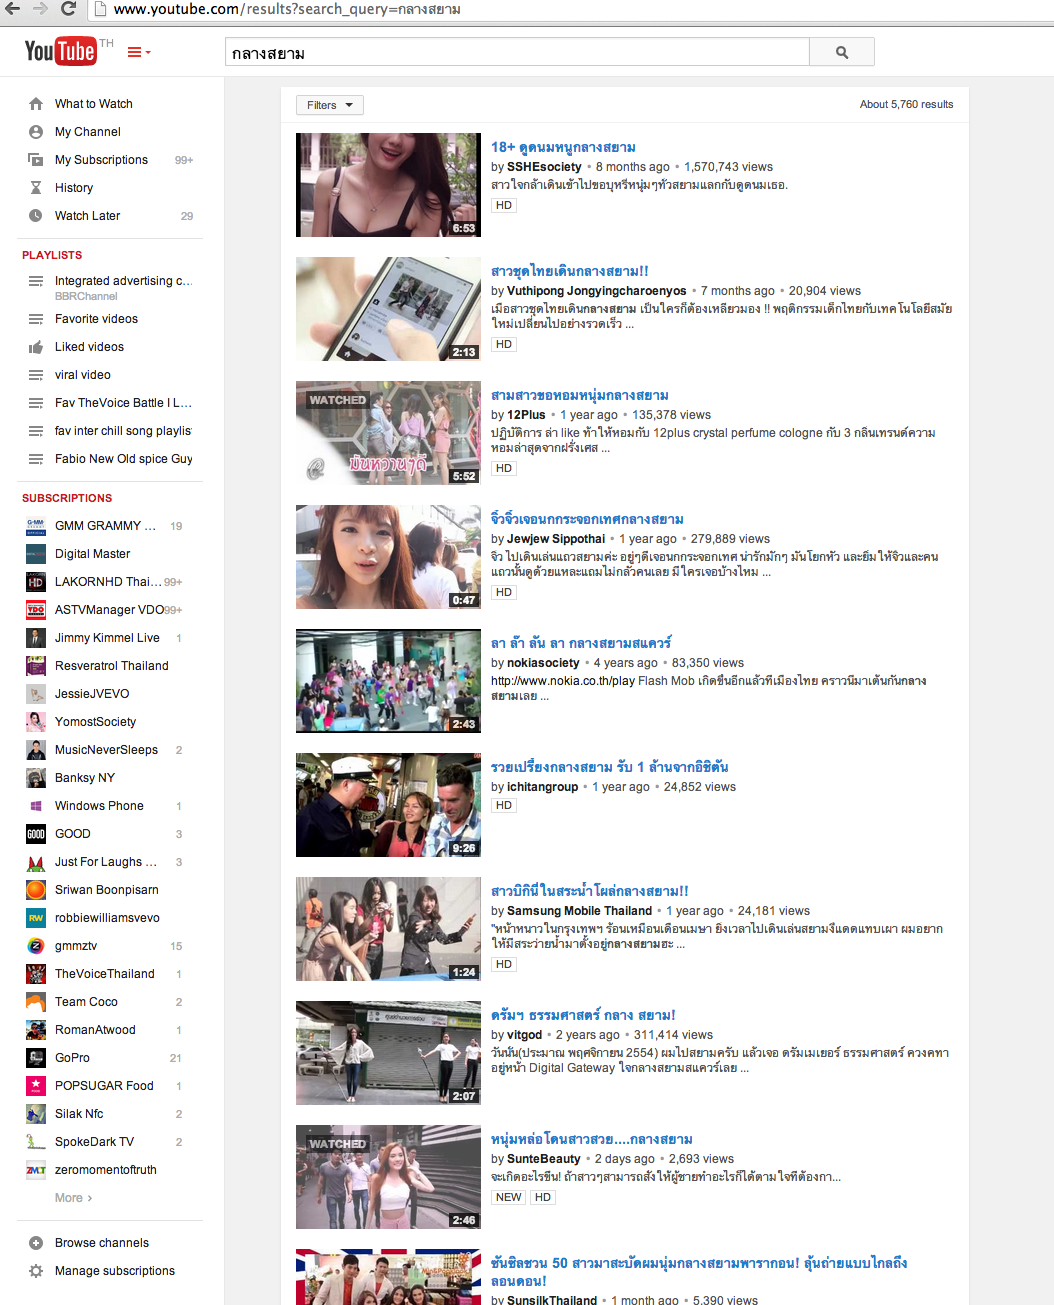Open the 9:26 video thumbnail
Screen dimensions: 1054x1305
[388, 805]
